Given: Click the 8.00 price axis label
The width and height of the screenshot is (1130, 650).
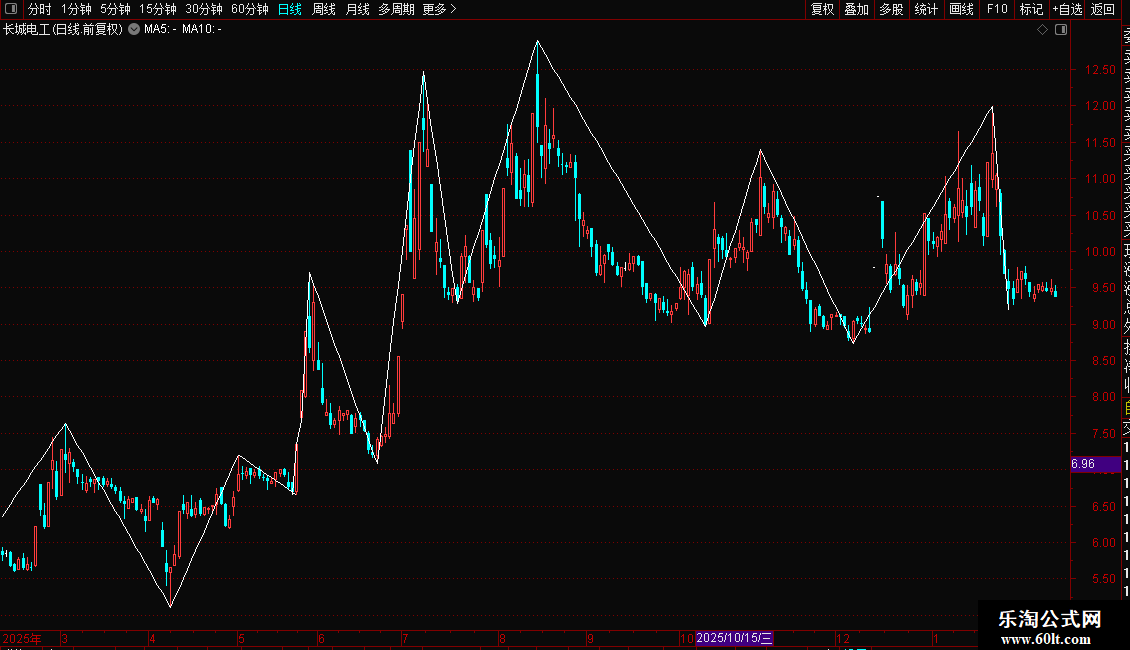Looking at the screenshot, I should pyautogui.click(x=1103, y=397).
